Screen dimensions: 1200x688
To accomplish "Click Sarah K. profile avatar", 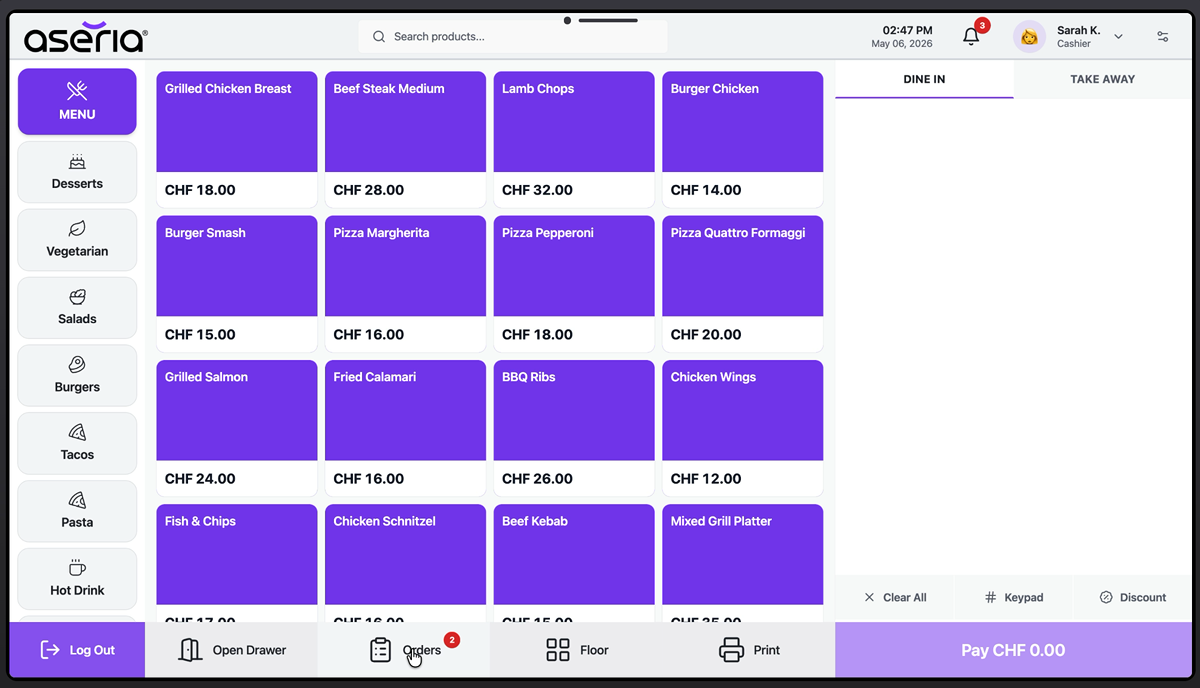I will pyautogui.click(x=1029, y=37).
